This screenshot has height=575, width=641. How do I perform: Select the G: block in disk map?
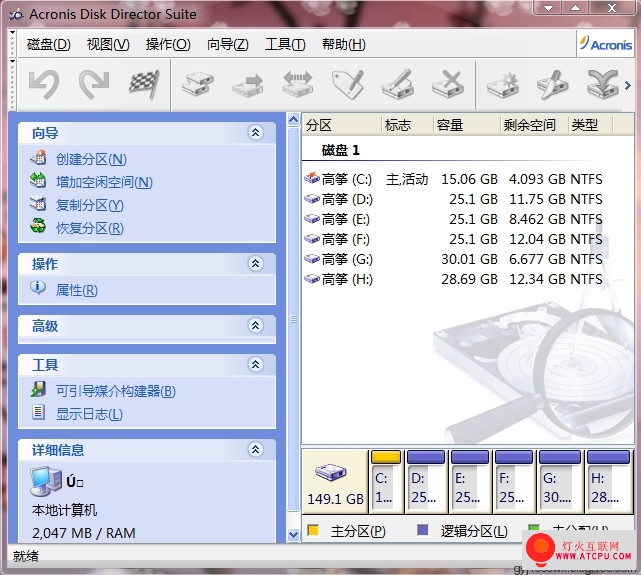point(560,481)
